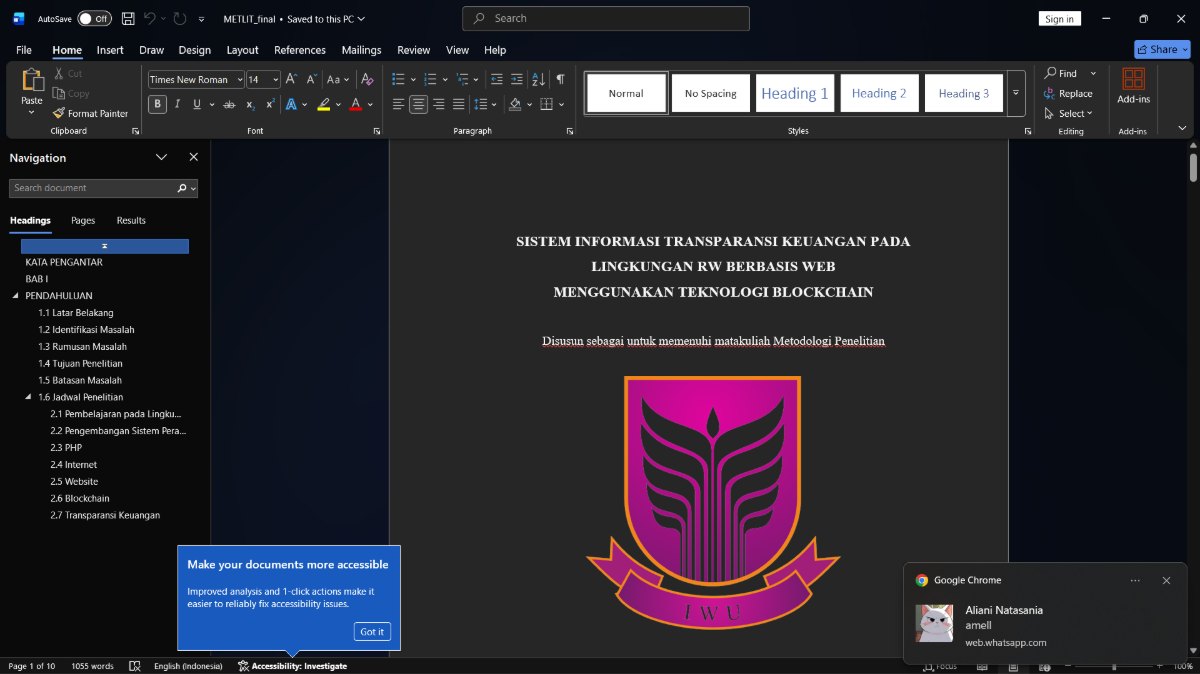Click the text highlight color swatch
The height and width of the screenshot is (674, 1200).
click(x=323, y=104)
